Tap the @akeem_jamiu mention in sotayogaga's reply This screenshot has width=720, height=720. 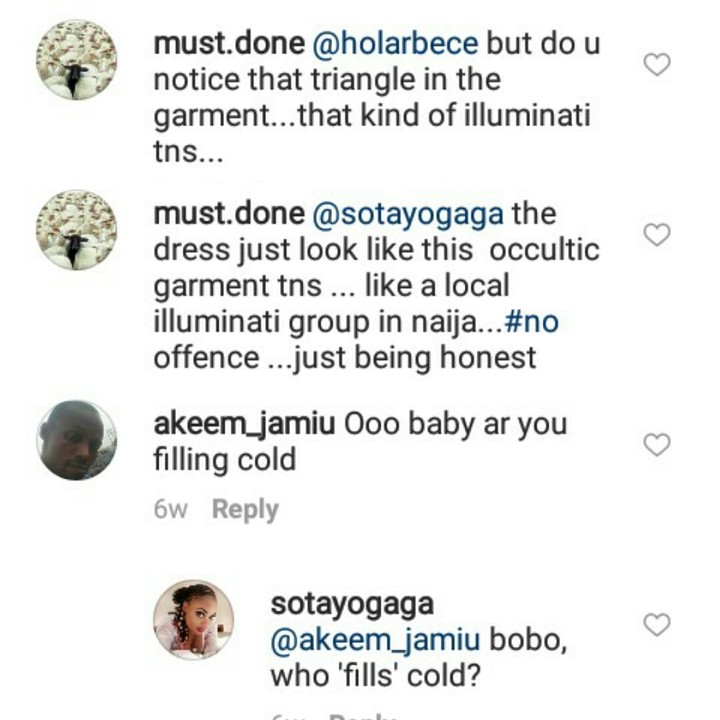[374, 640]
